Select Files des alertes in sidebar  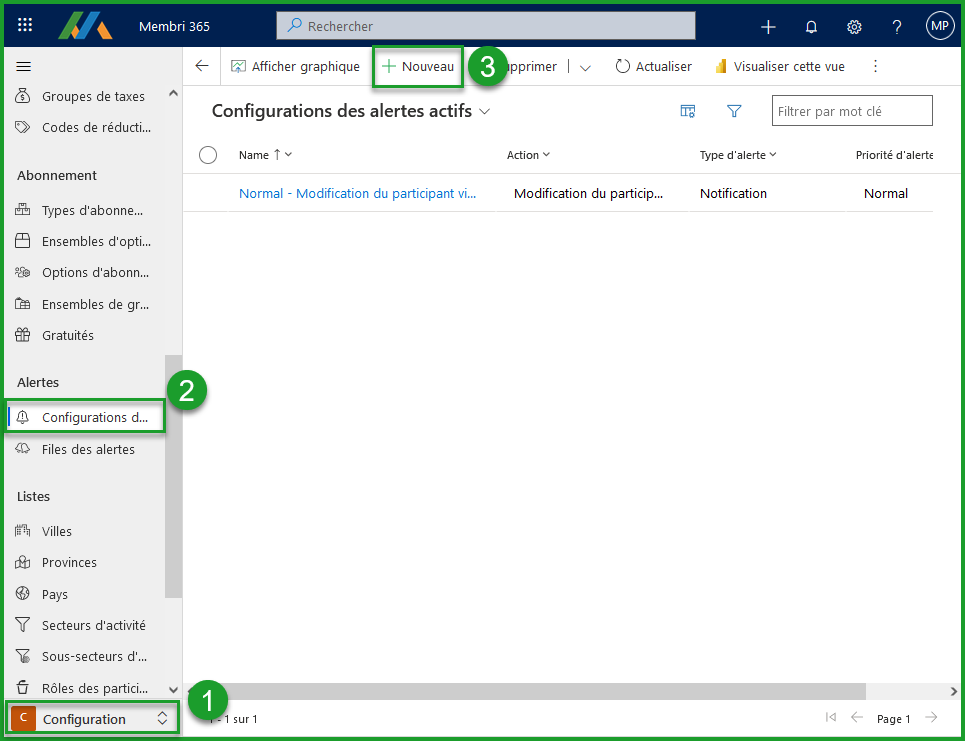click(x=88, y=449)
